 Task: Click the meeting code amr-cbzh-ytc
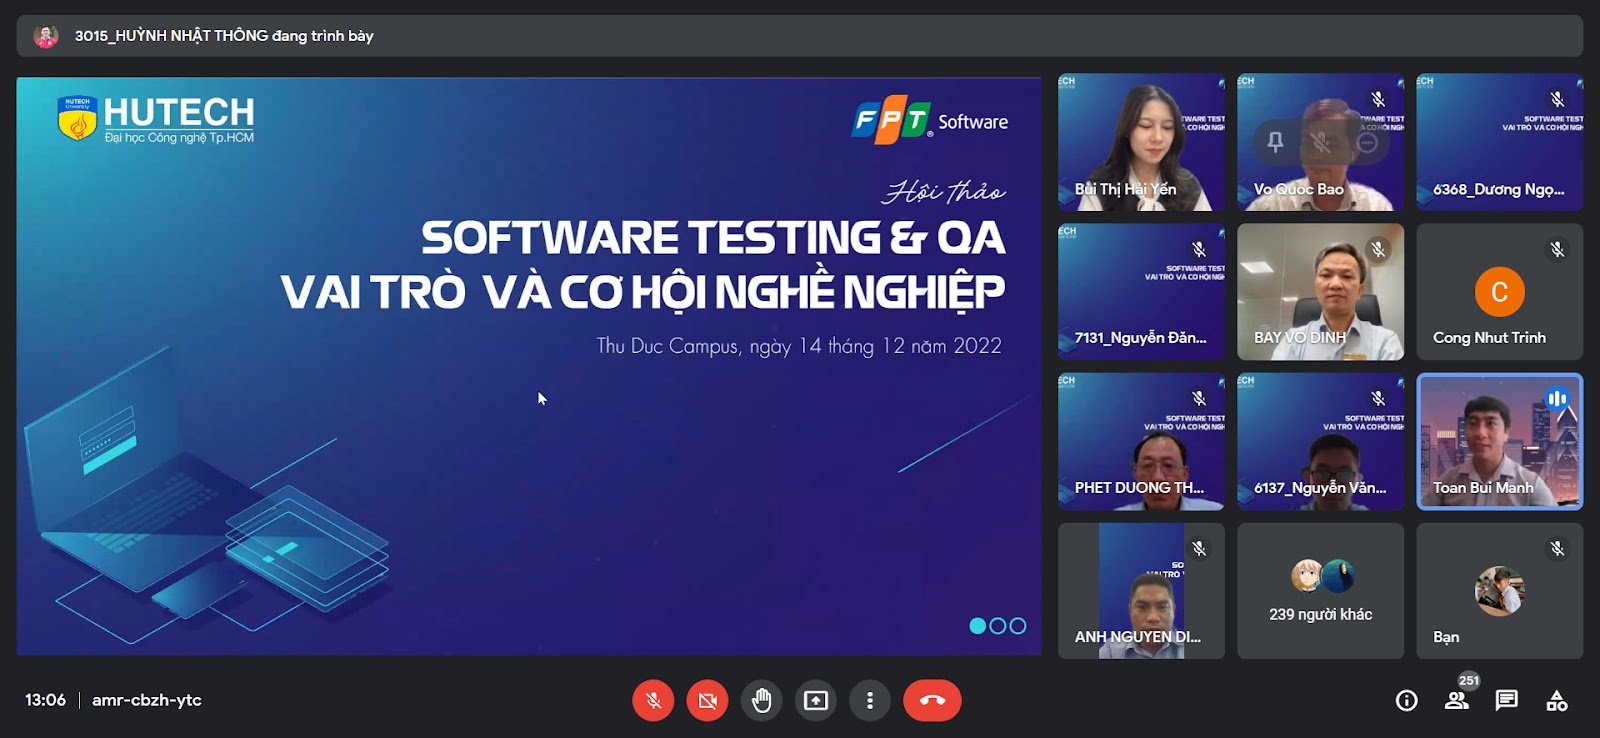pyautogui.click(x=147, y=700)
